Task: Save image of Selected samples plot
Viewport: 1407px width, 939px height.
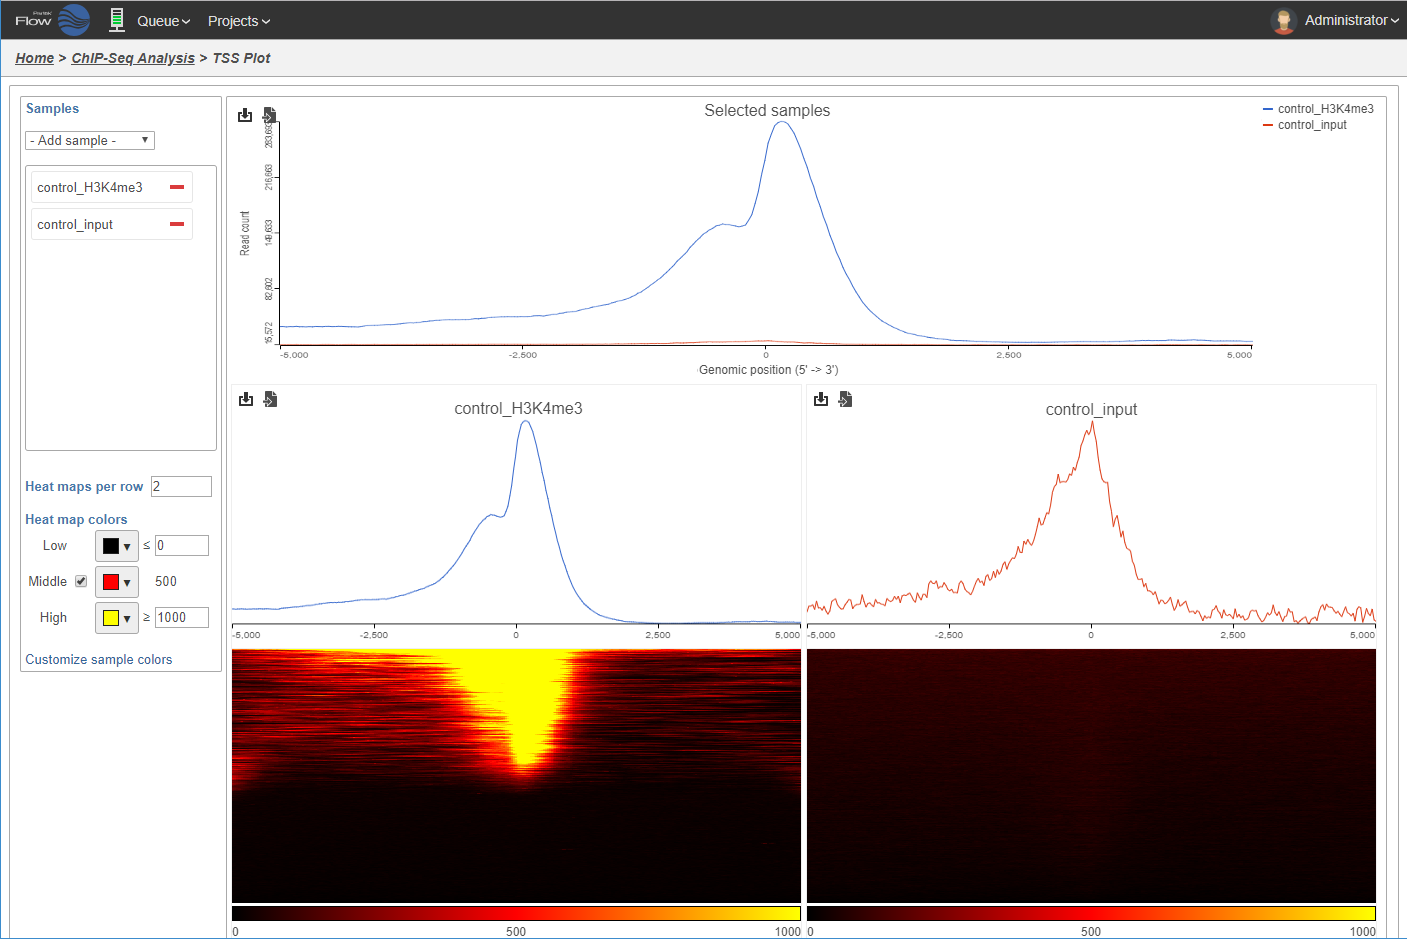Action: pos(245,115)
